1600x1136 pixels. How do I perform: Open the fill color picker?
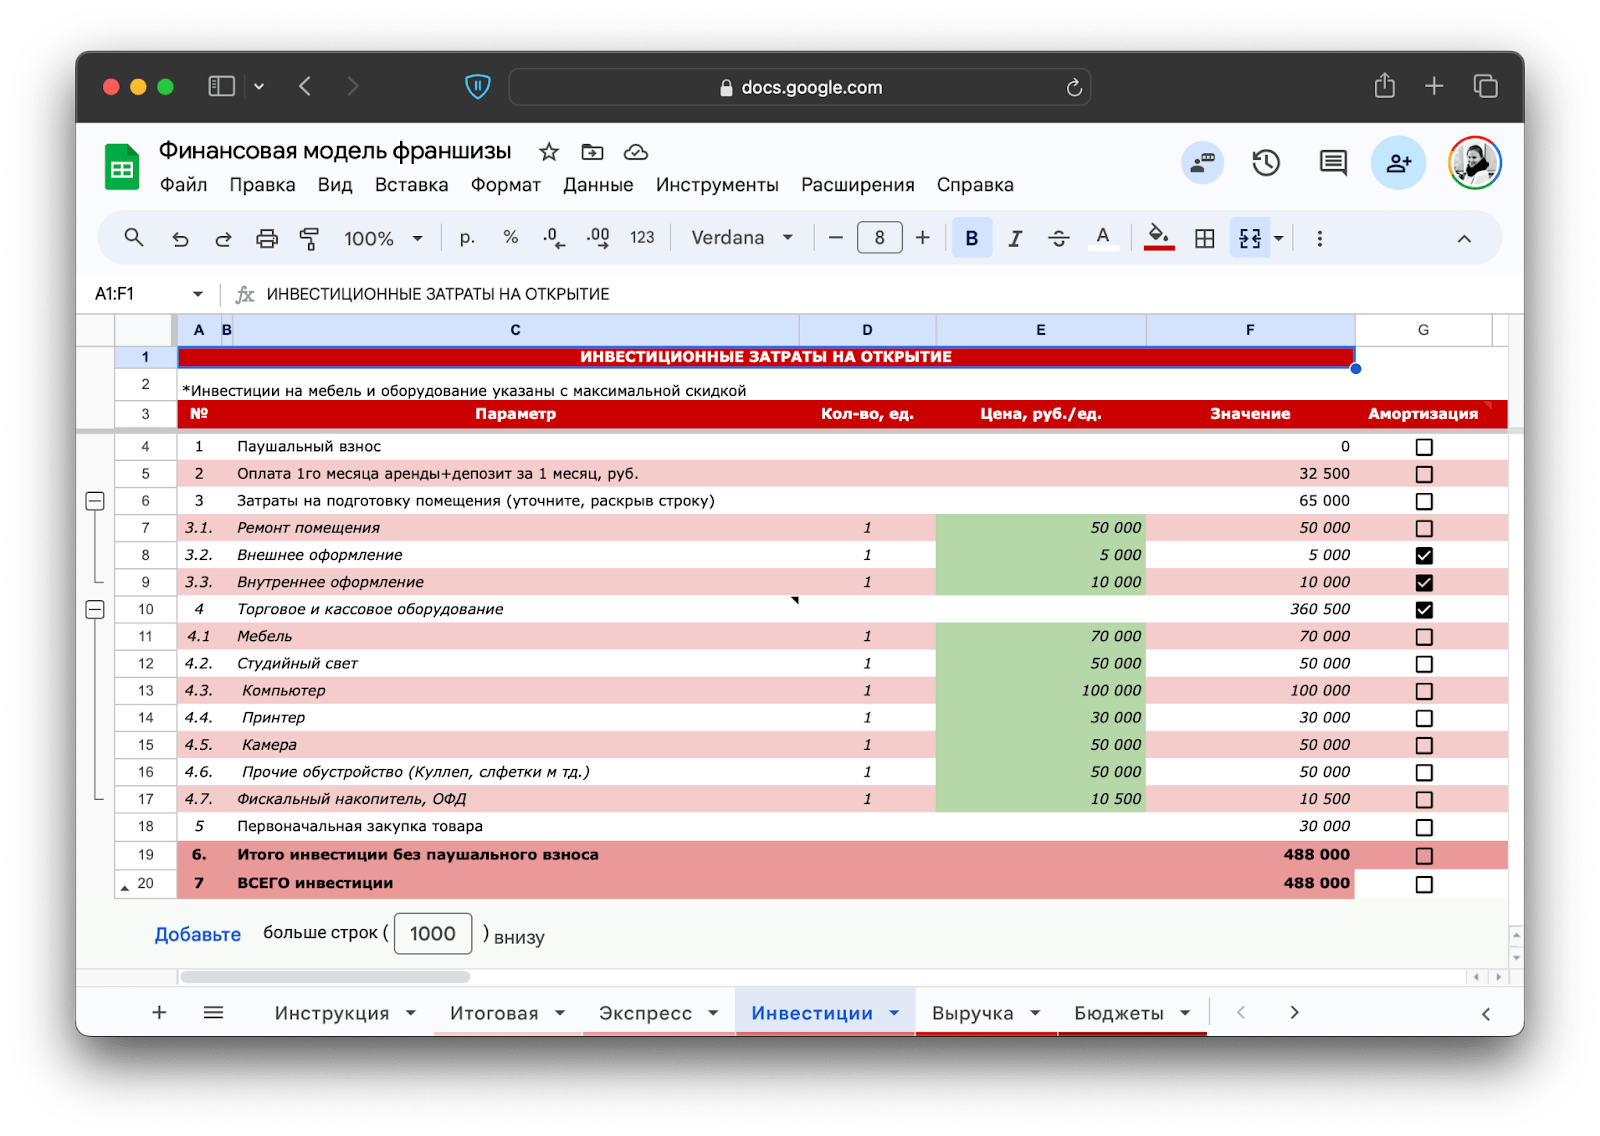click(1158, 238)
